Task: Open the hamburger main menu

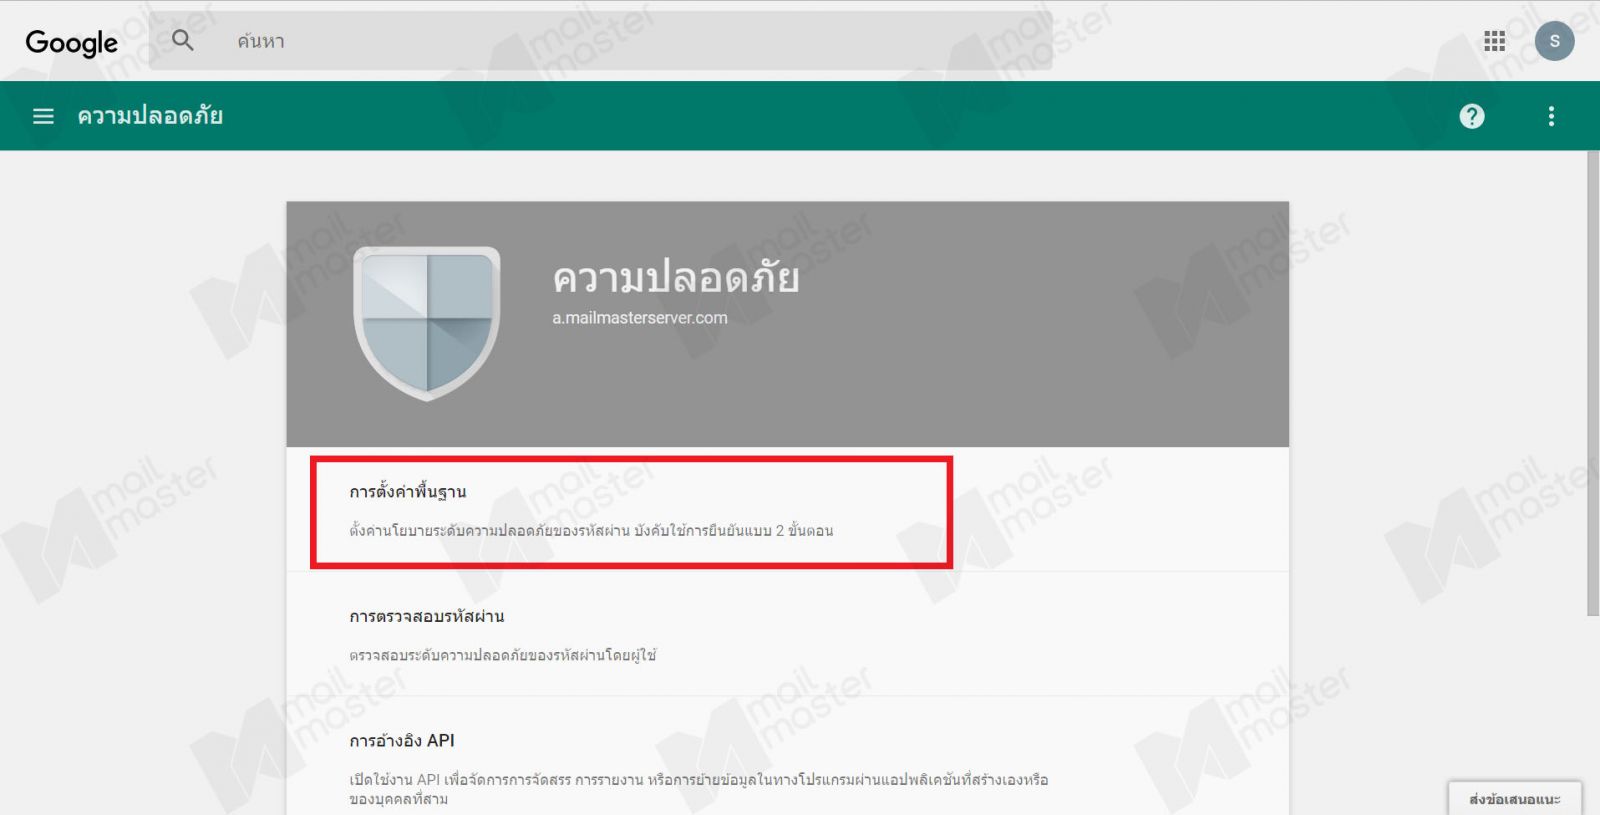Action: coord(43,116)
